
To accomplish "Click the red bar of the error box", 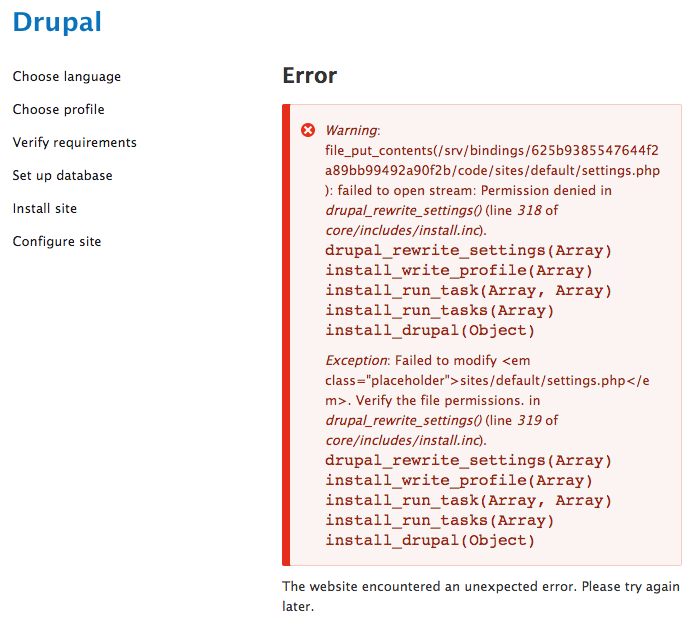I will click(286, 335).
